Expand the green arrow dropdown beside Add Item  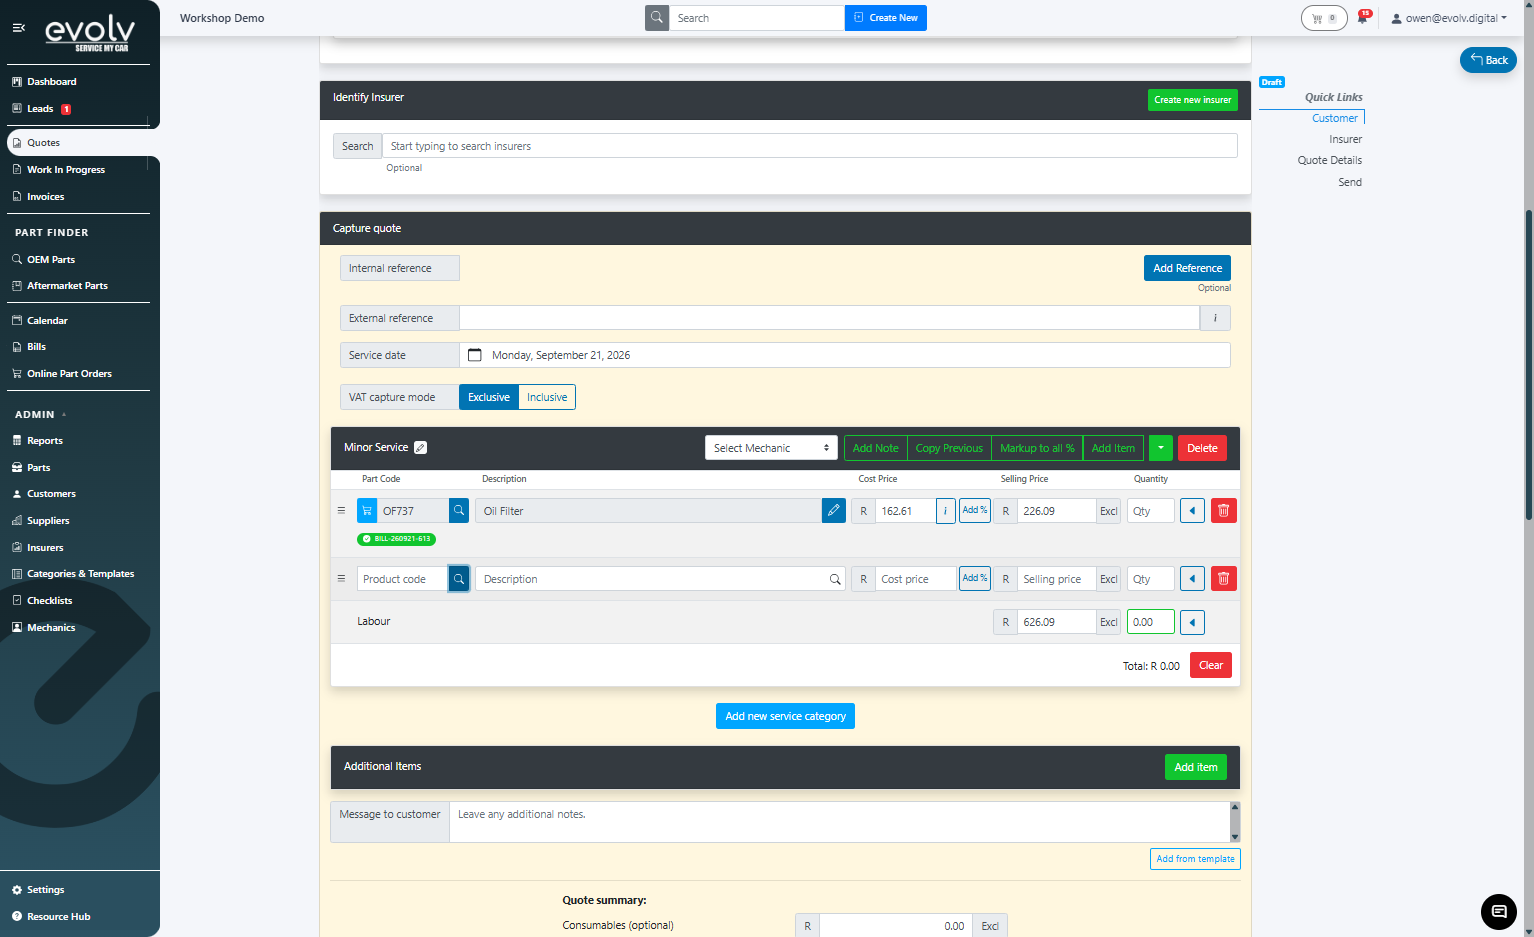coord(1161,448)
